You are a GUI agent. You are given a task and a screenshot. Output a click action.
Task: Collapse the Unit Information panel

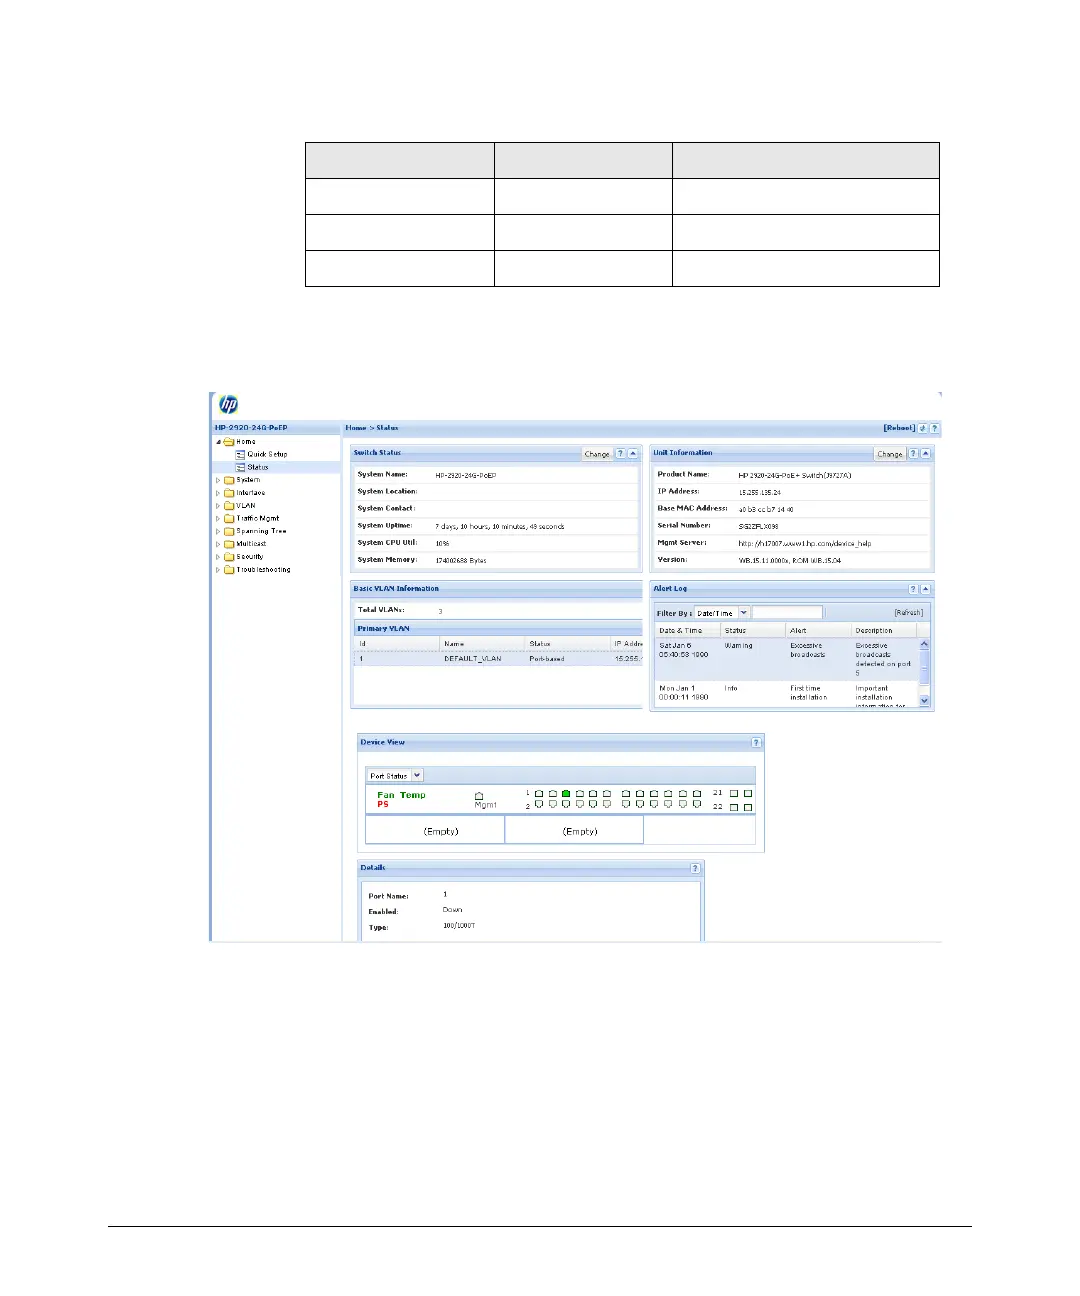pyautogui.click(x=926, y=454)
